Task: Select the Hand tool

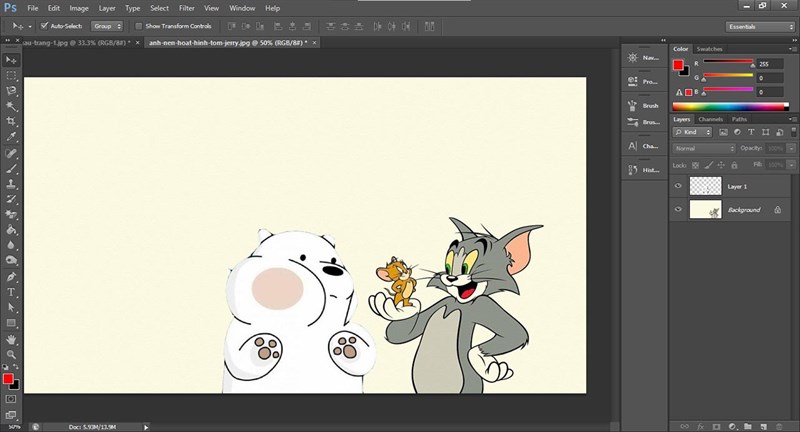Action: (11, 340)
